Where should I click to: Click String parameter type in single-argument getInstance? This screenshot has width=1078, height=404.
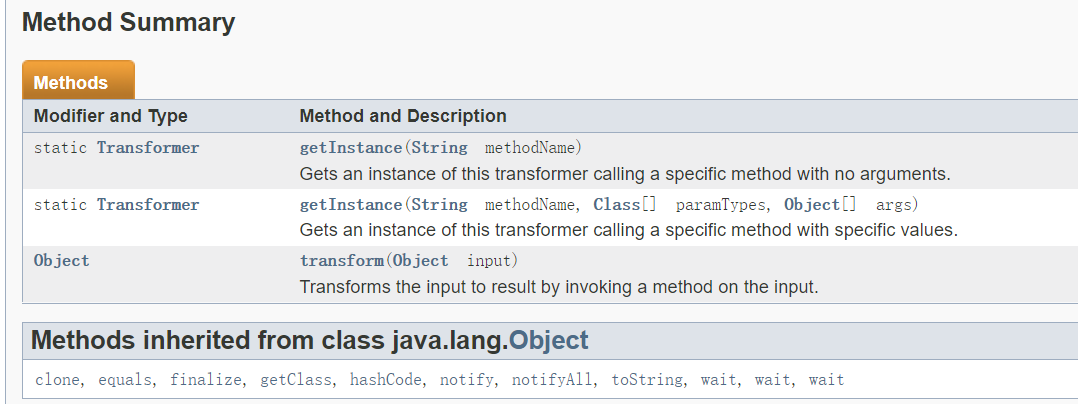coord(439,148)
